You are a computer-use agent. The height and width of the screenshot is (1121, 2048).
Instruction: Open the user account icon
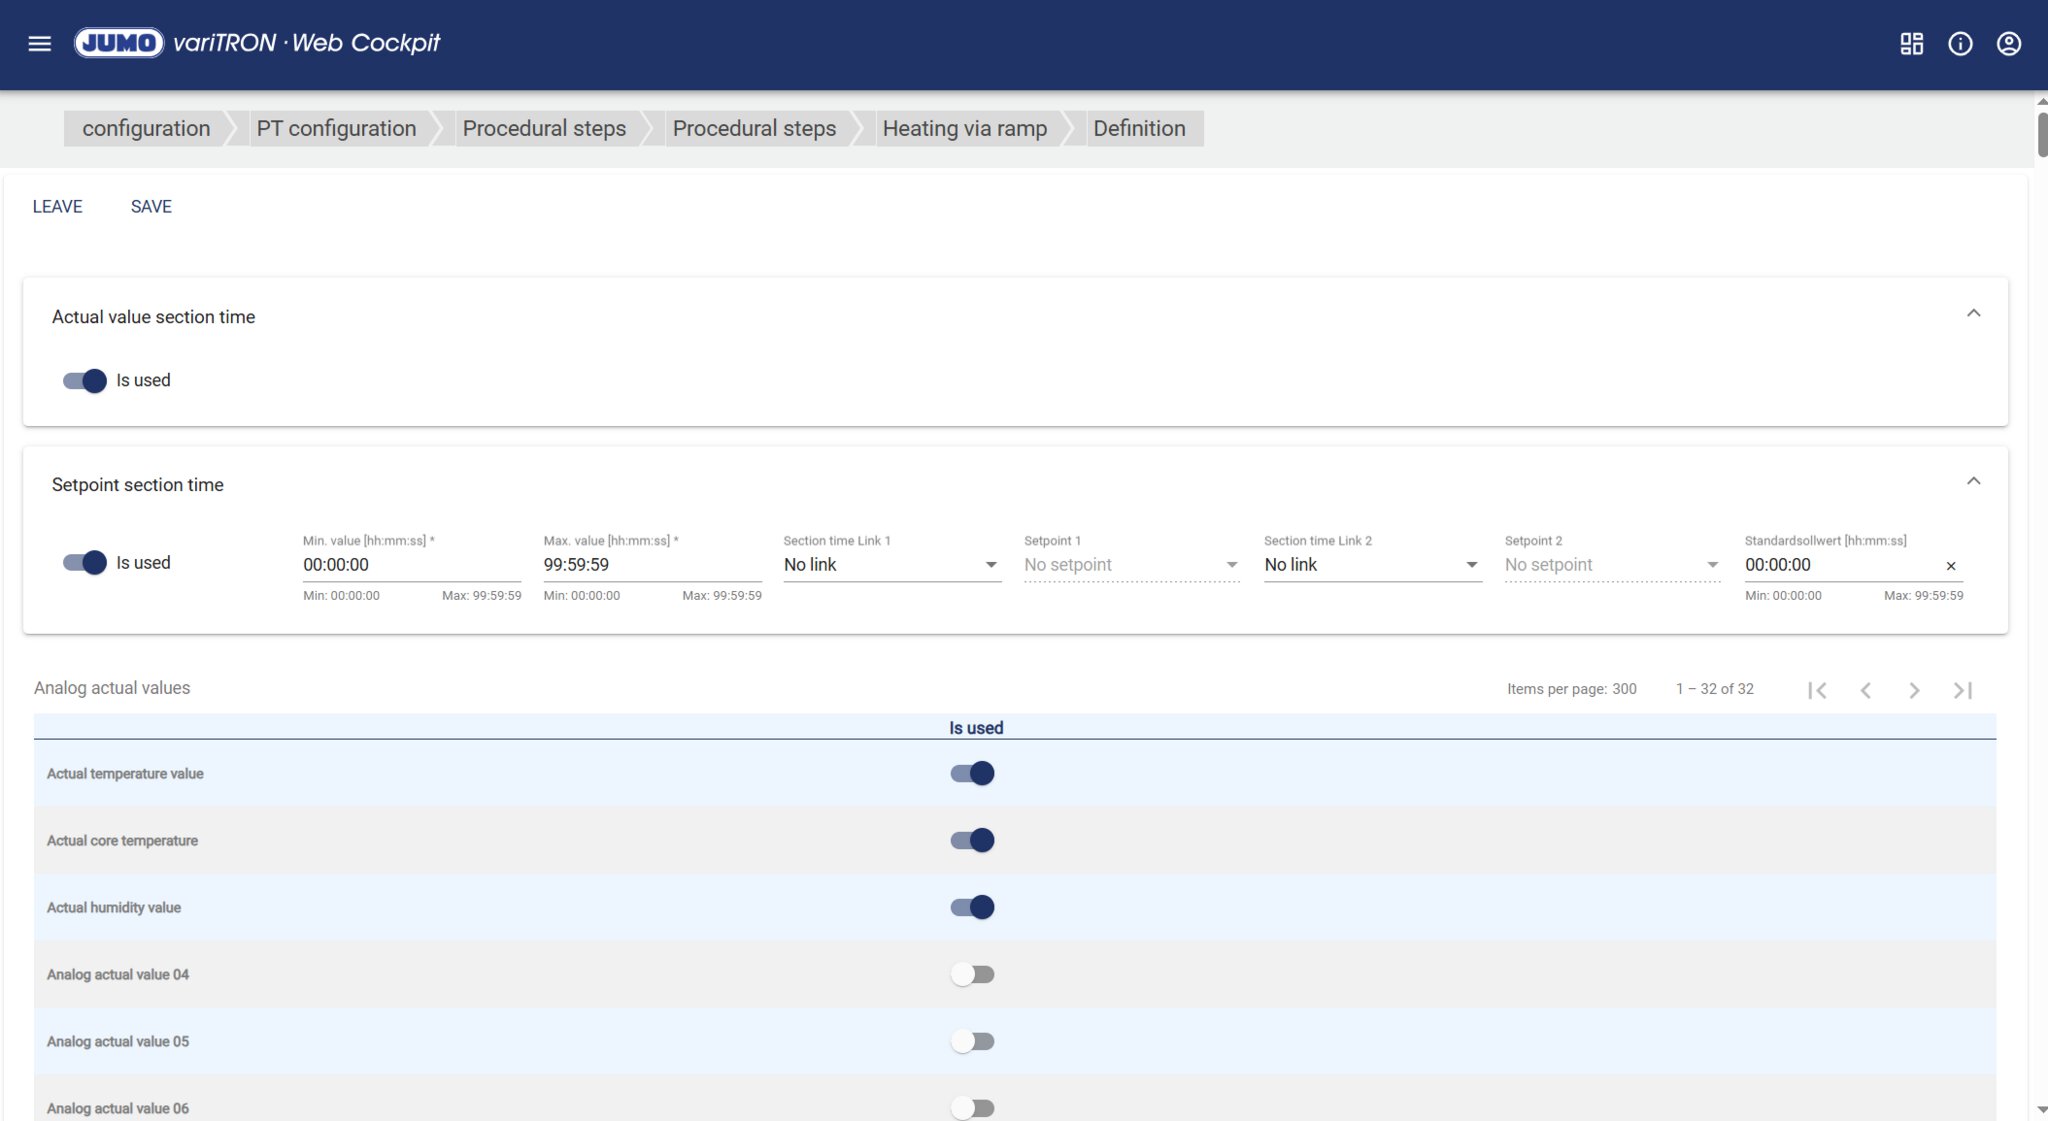pos(2008,43)
